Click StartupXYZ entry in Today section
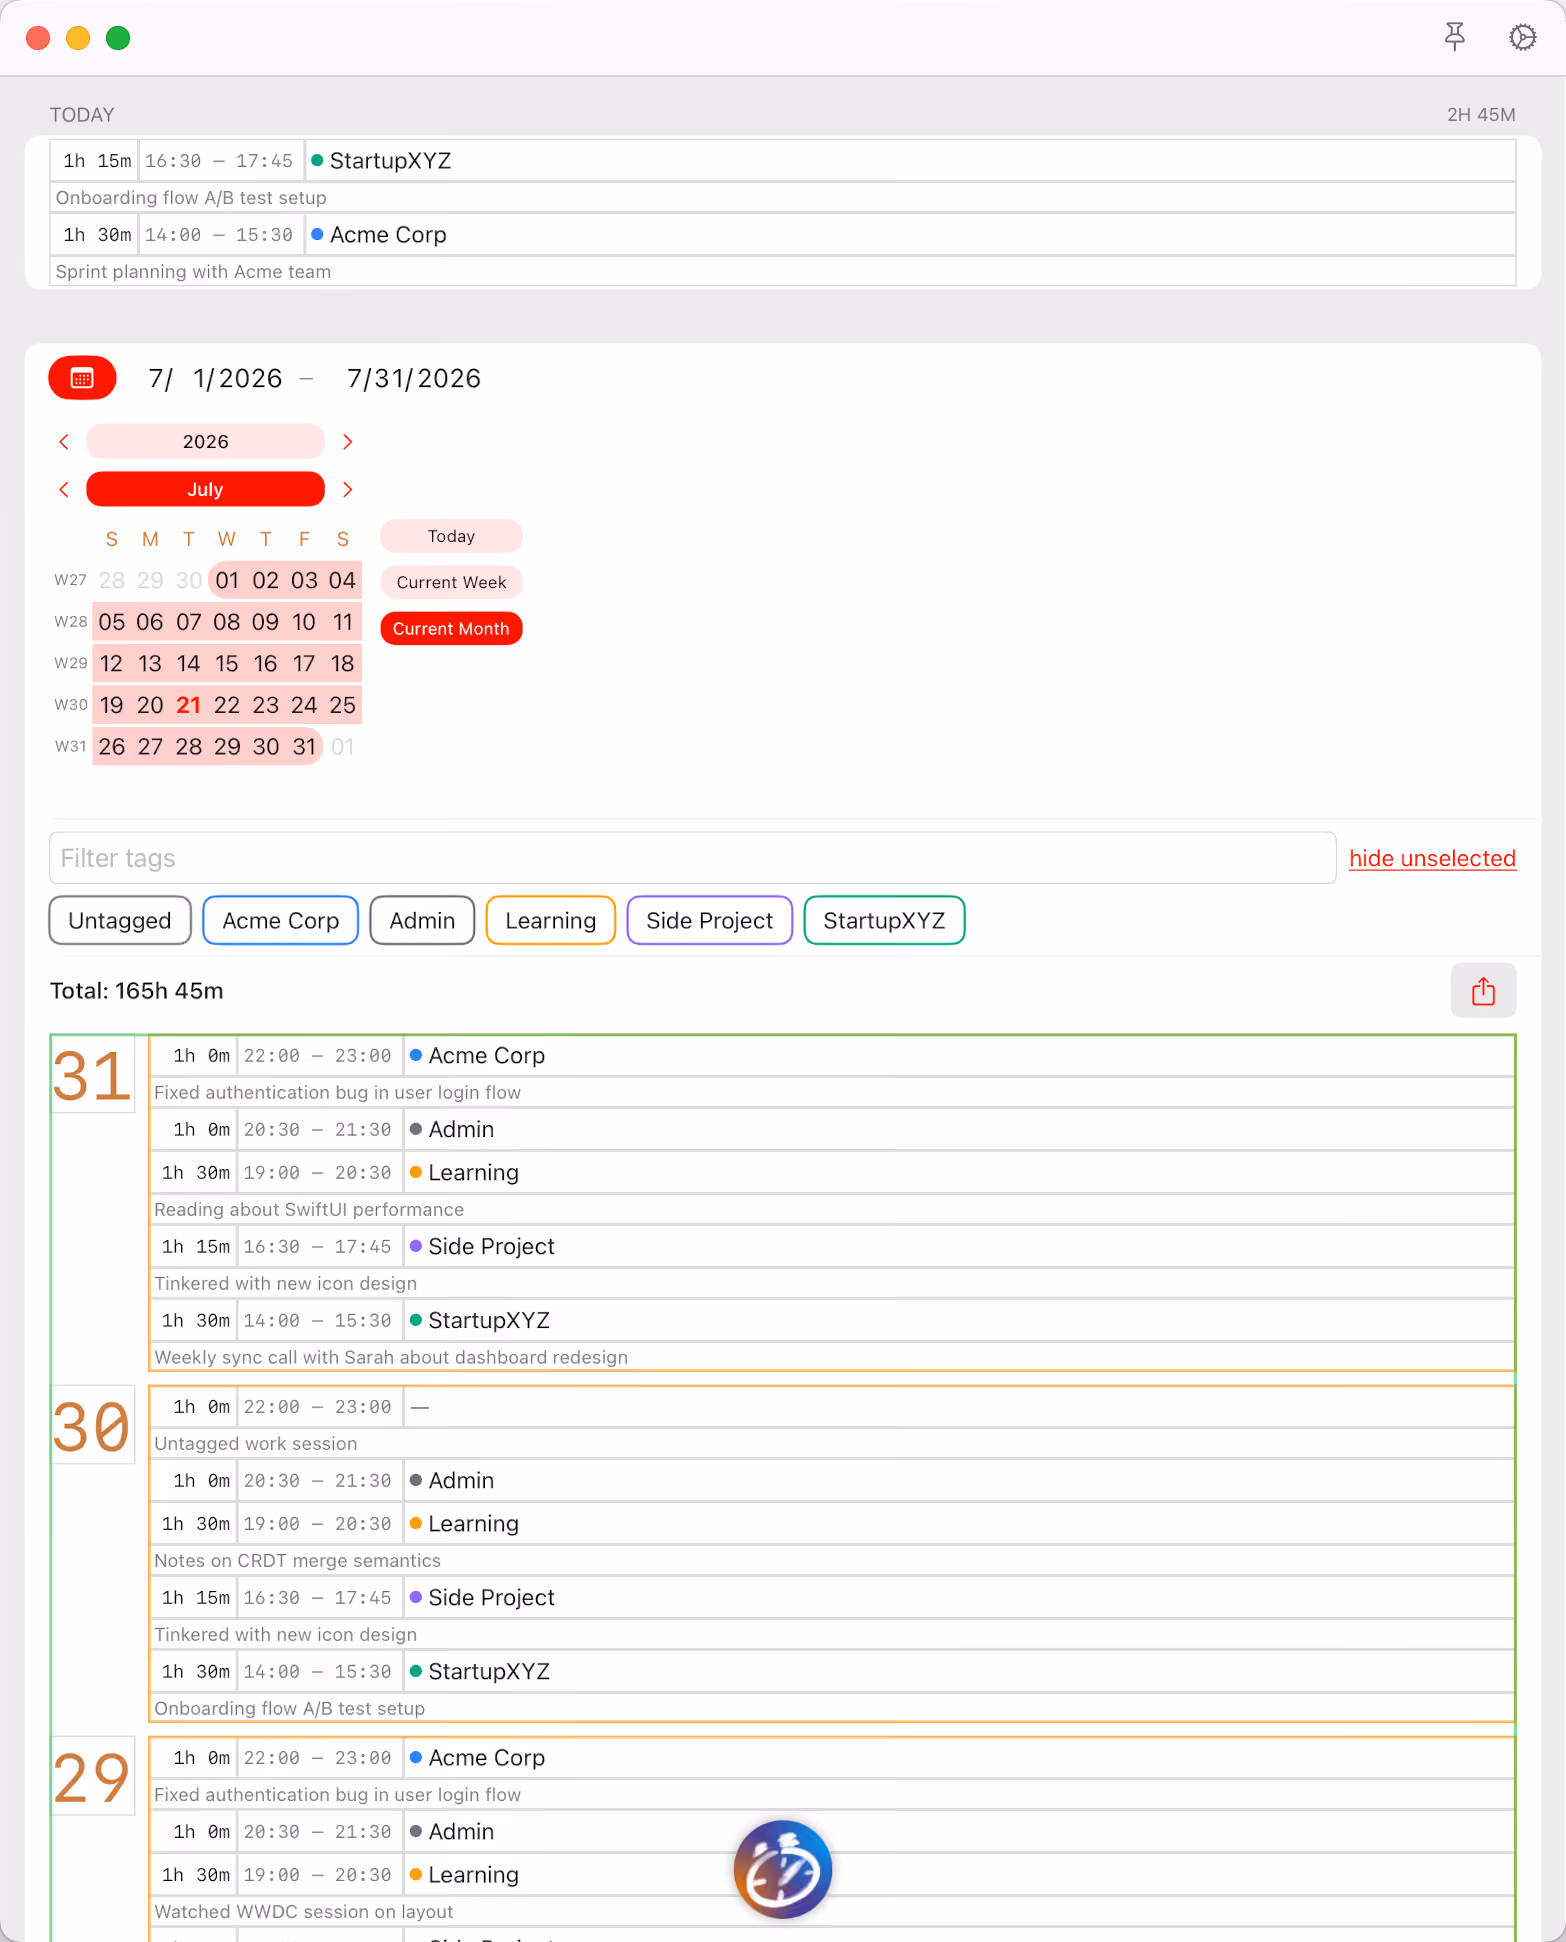This screenshot has height=1942, width=1566. (x=783, y=161)
